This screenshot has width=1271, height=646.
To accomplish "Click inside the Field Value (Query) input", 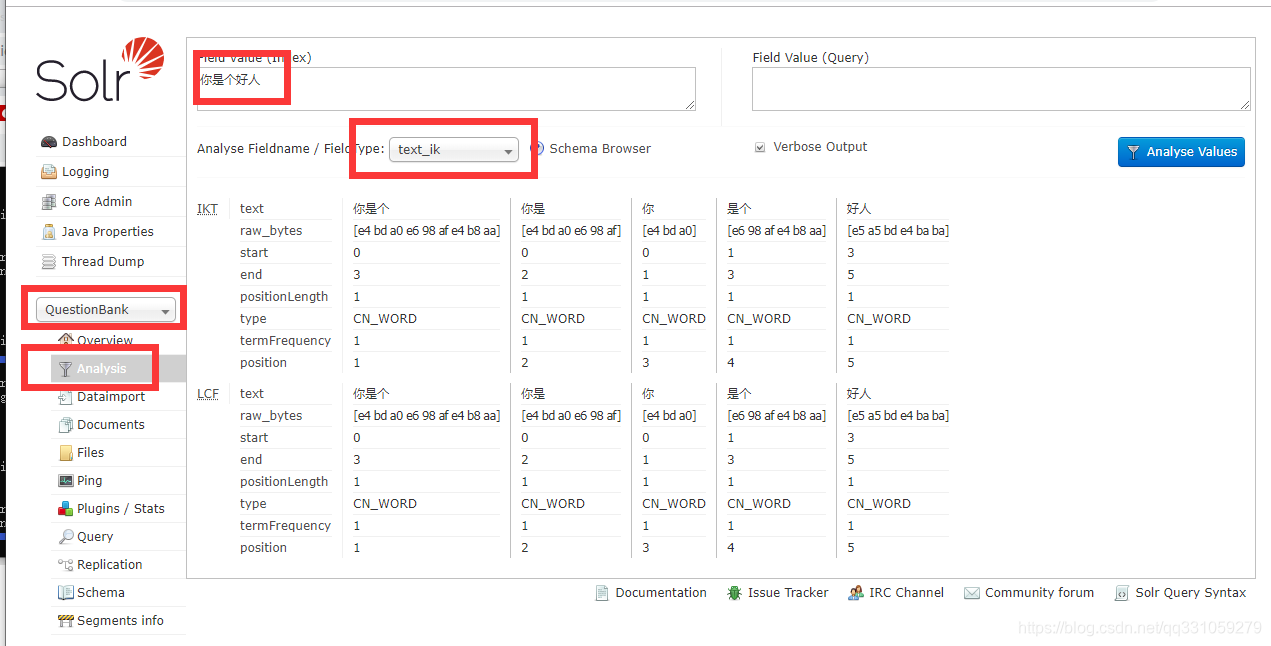I will coord(1000,89).
